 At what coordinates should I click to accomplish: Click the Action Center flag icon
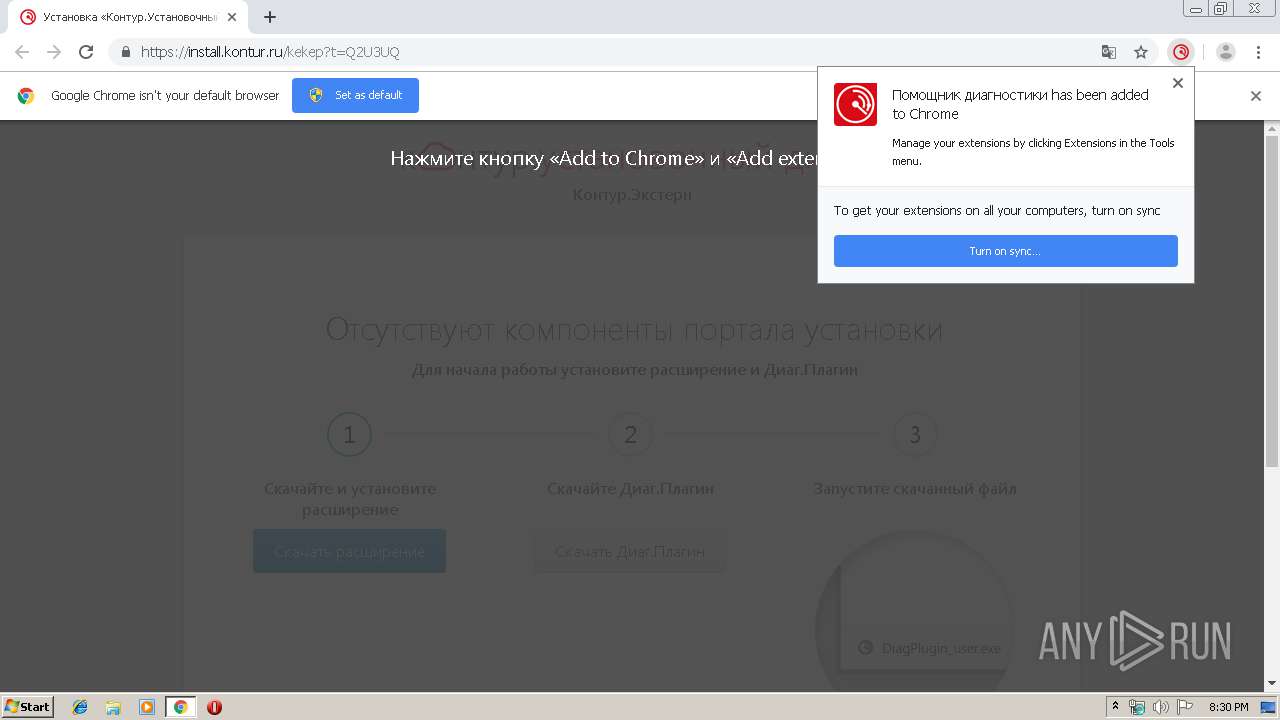(x=1182, y=707)
